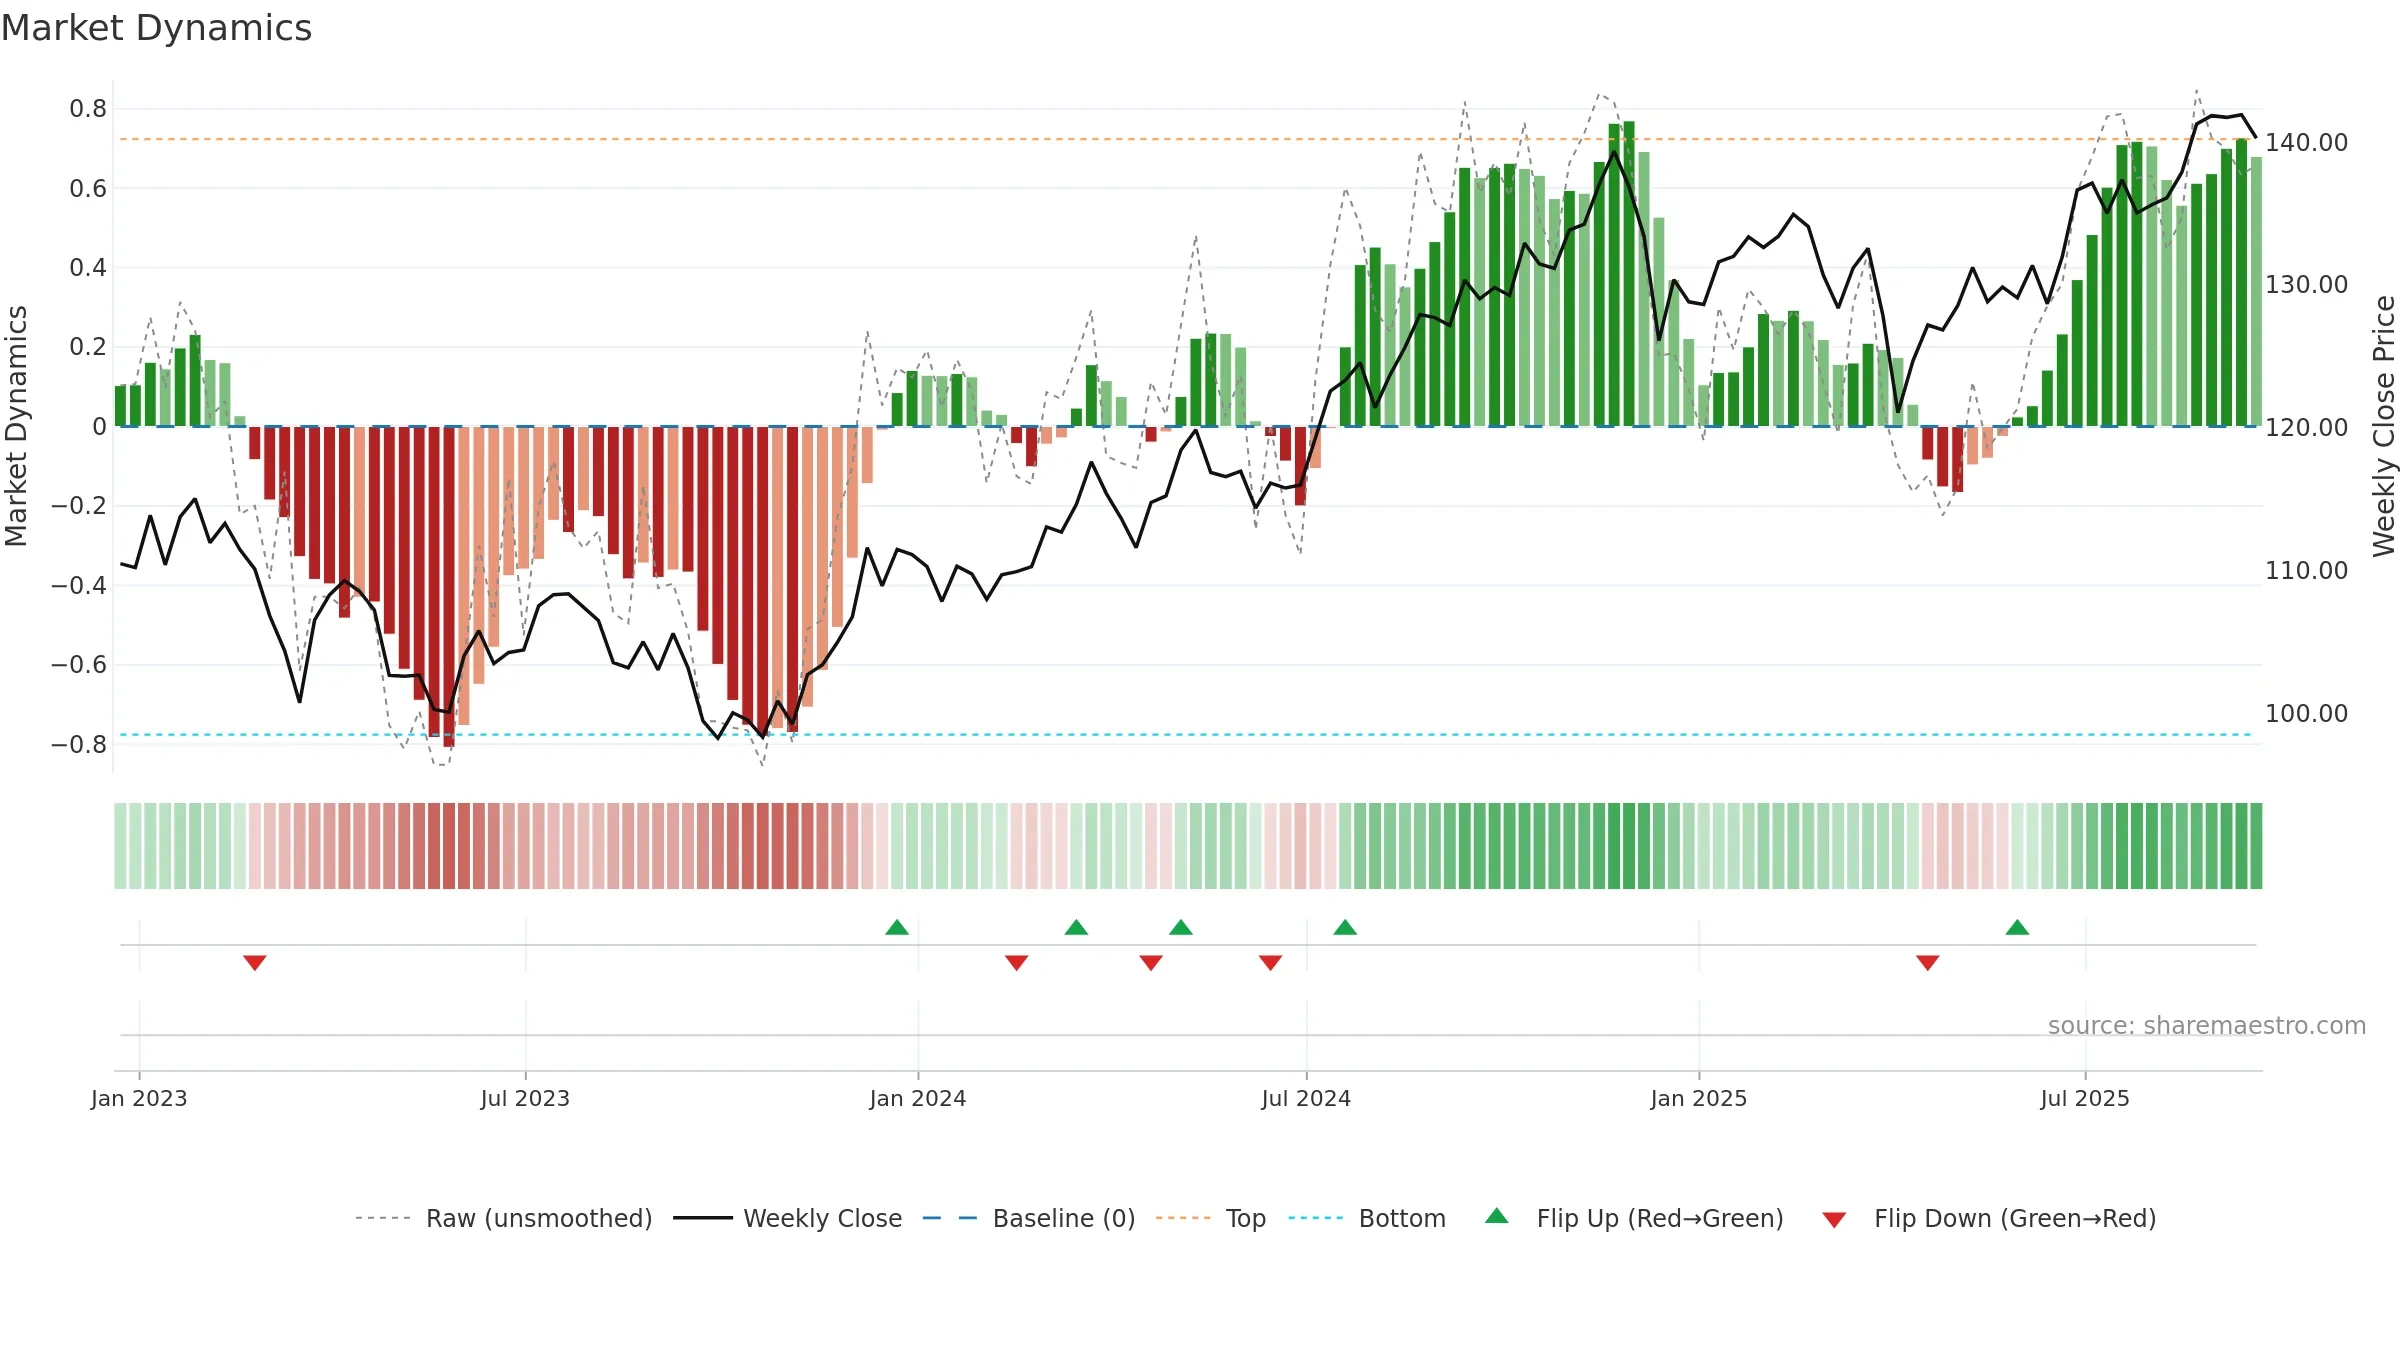Toggle Flip Down (Green→Red) legend entry
Image resolution: width=2400 pixels, height=1350 pixels.
[x=1989, y=1218]
